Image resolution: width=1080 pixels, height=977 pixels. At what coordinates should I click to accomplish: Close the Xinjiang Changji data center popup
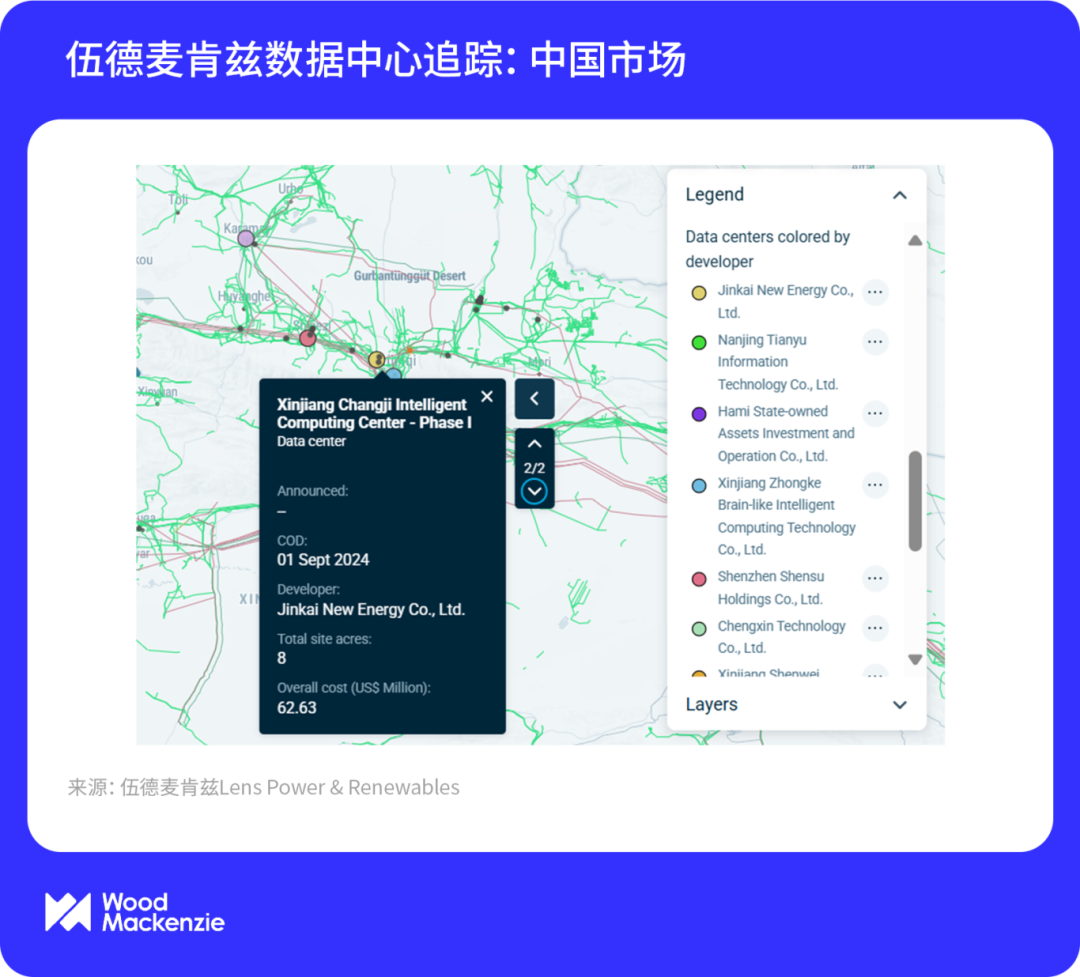487,396
